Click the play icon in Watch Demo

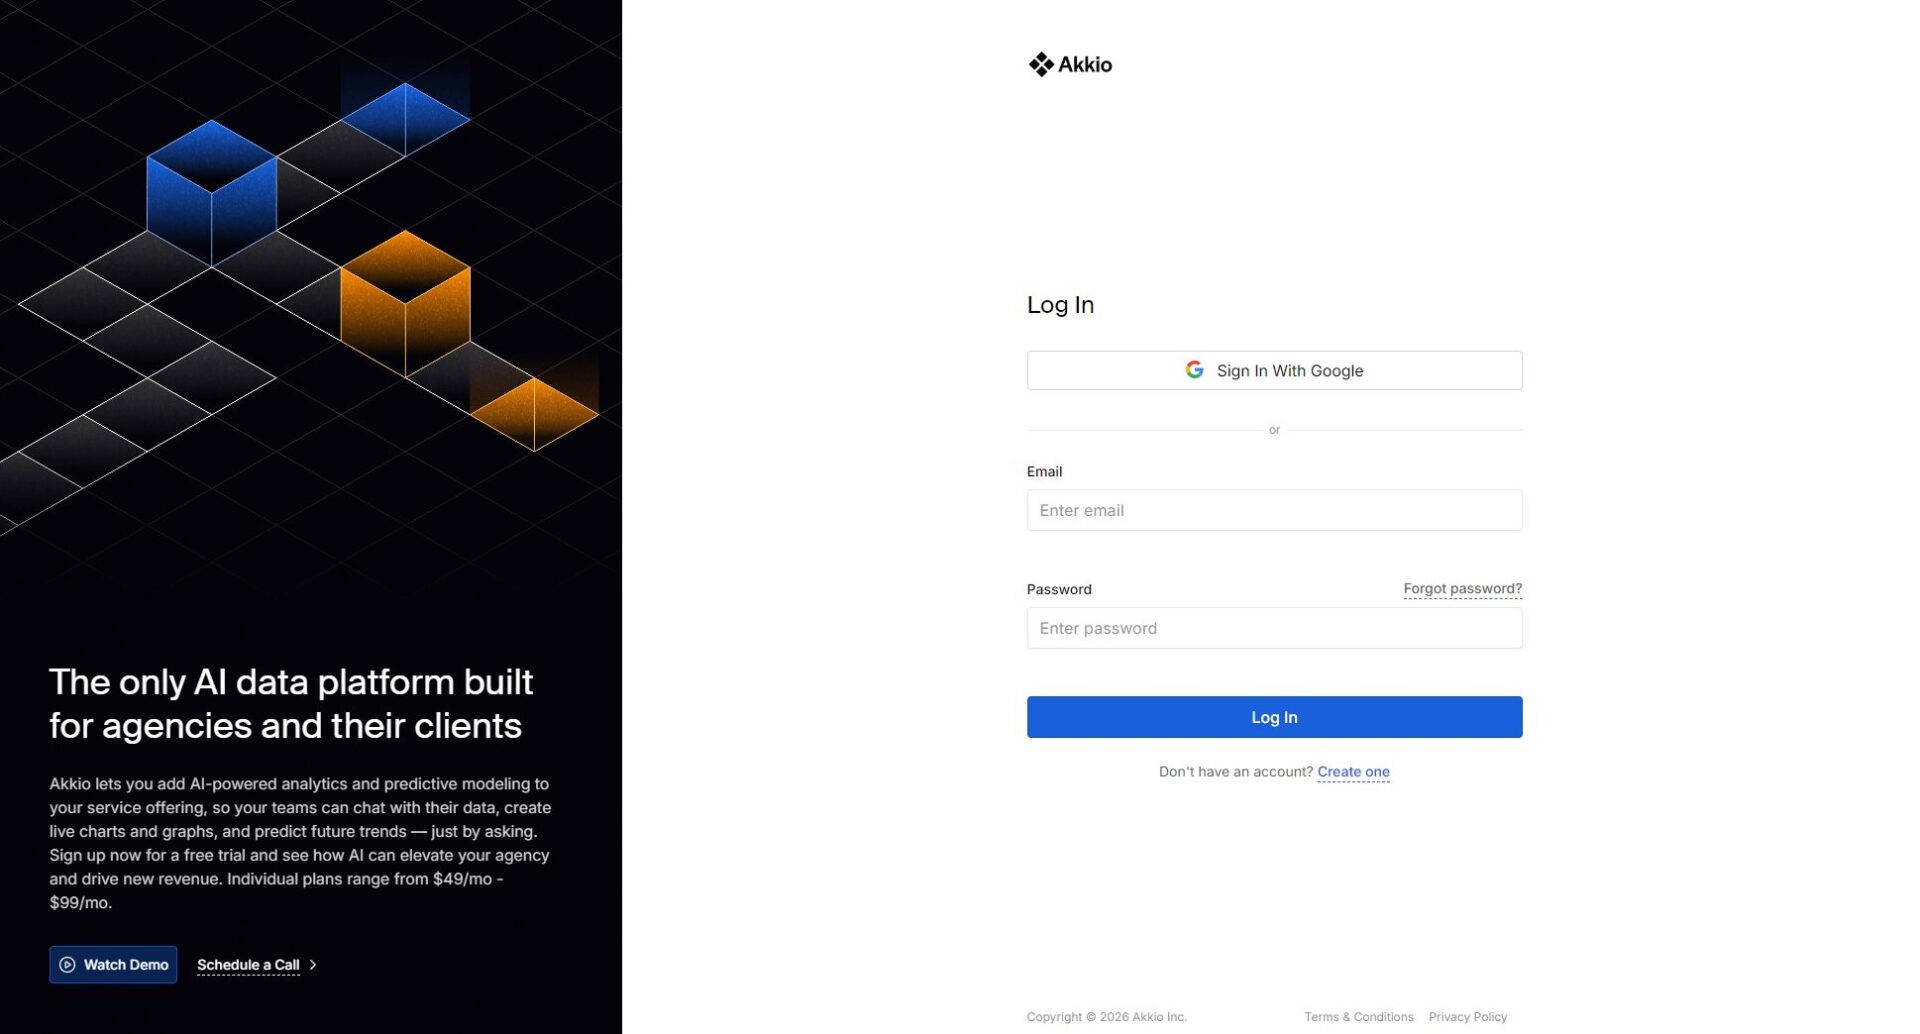[67, 965]
